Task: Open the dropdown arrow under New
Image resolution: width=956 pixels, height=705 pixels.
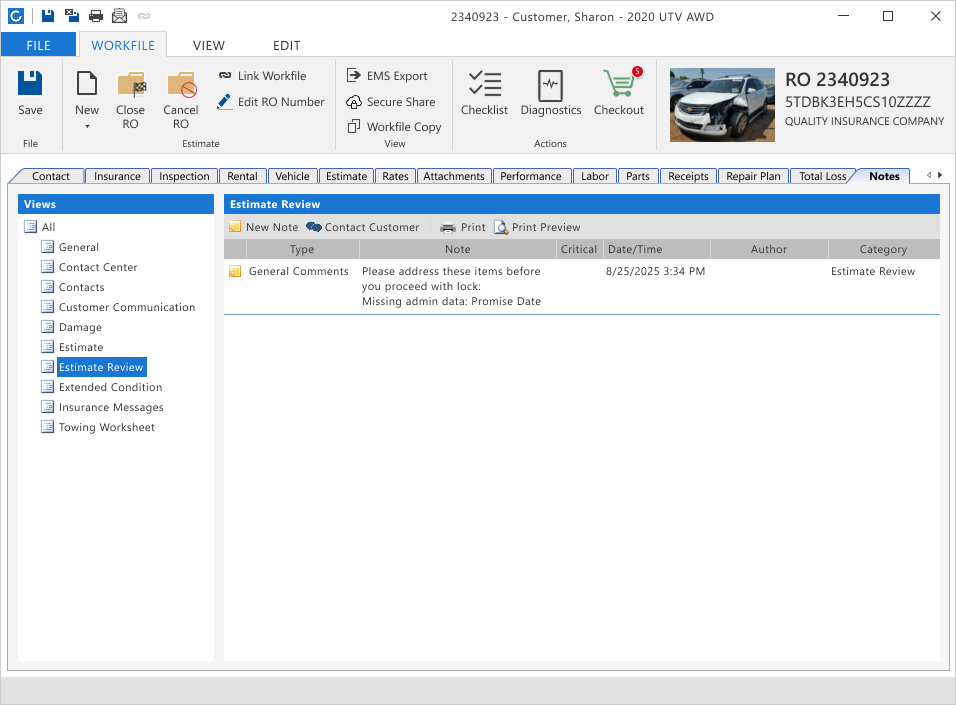Action: [87, 126]
